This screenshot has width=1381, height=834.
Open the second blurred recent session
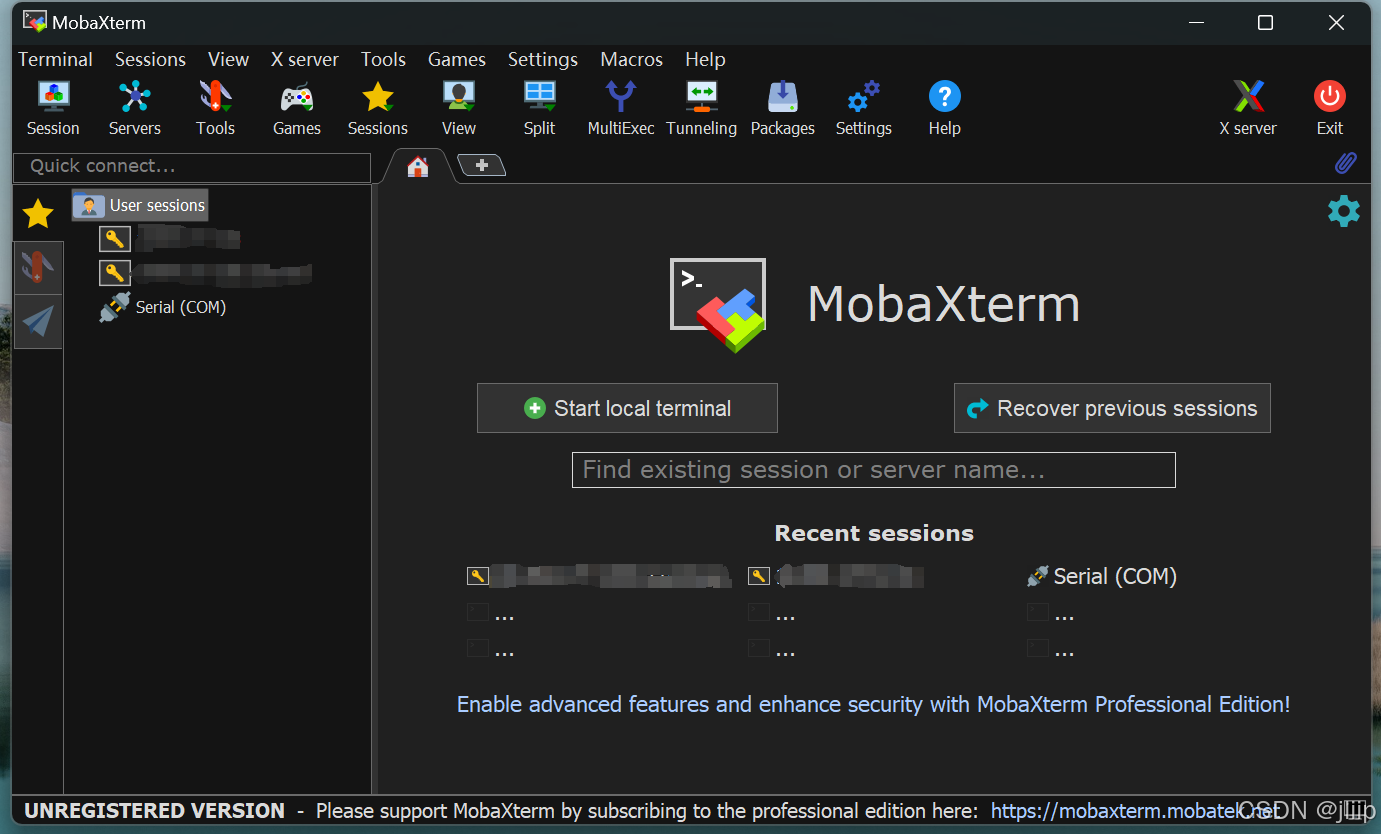(x=836, y=576)
